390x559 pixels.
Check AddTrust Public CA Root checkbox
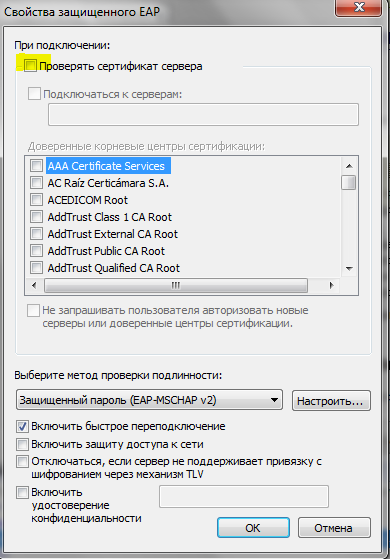[36, 251]
